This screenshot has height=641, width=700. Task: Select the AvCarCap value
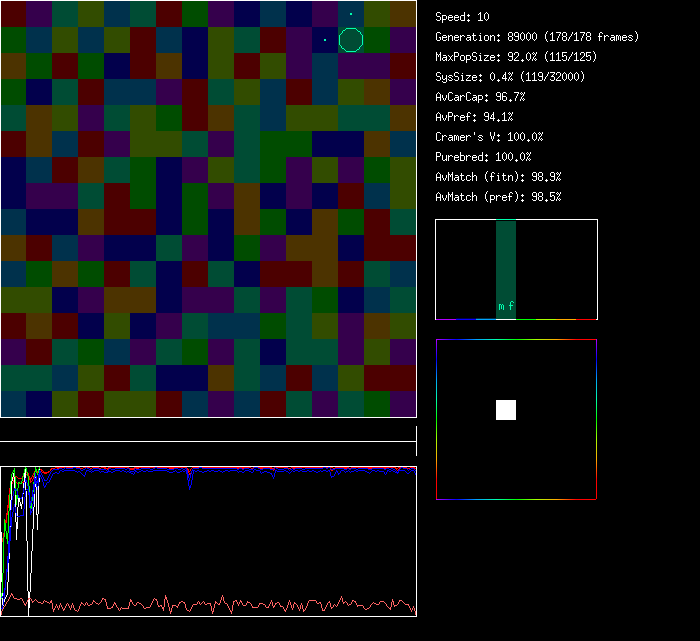point(481,97)
